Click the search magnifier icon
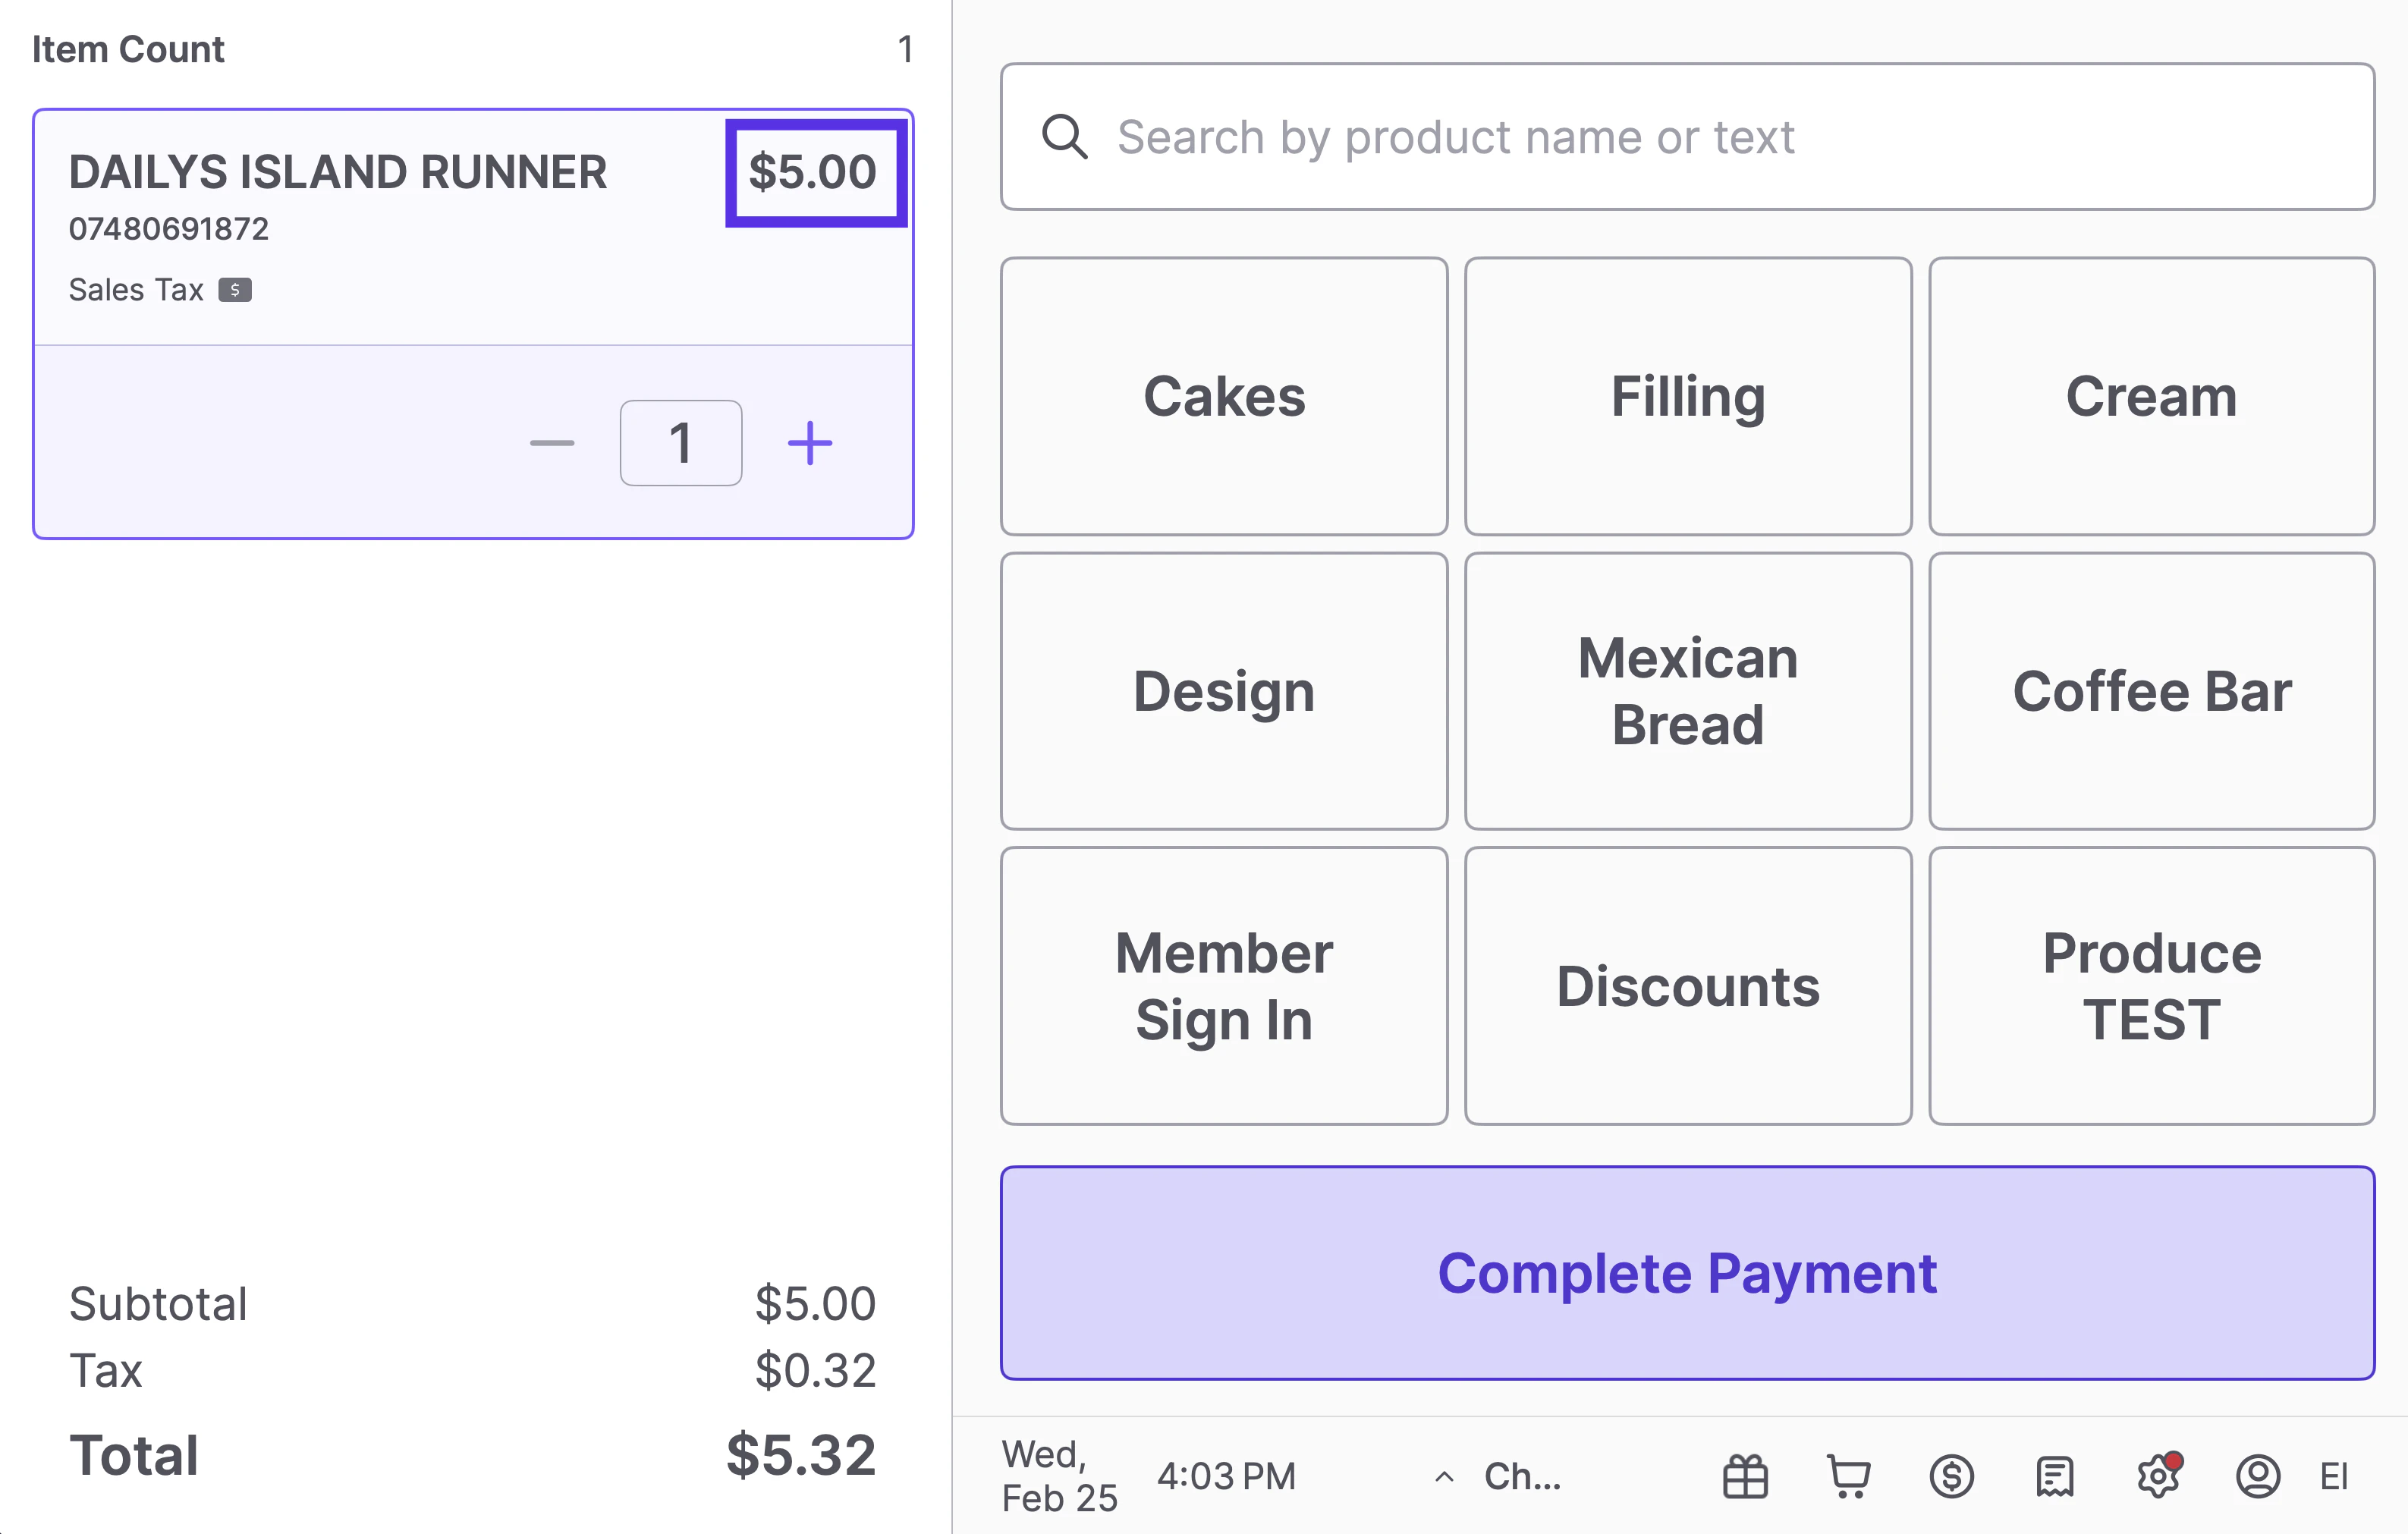The width and height of the screenshot is (2408, 1534). (1064, 137)
